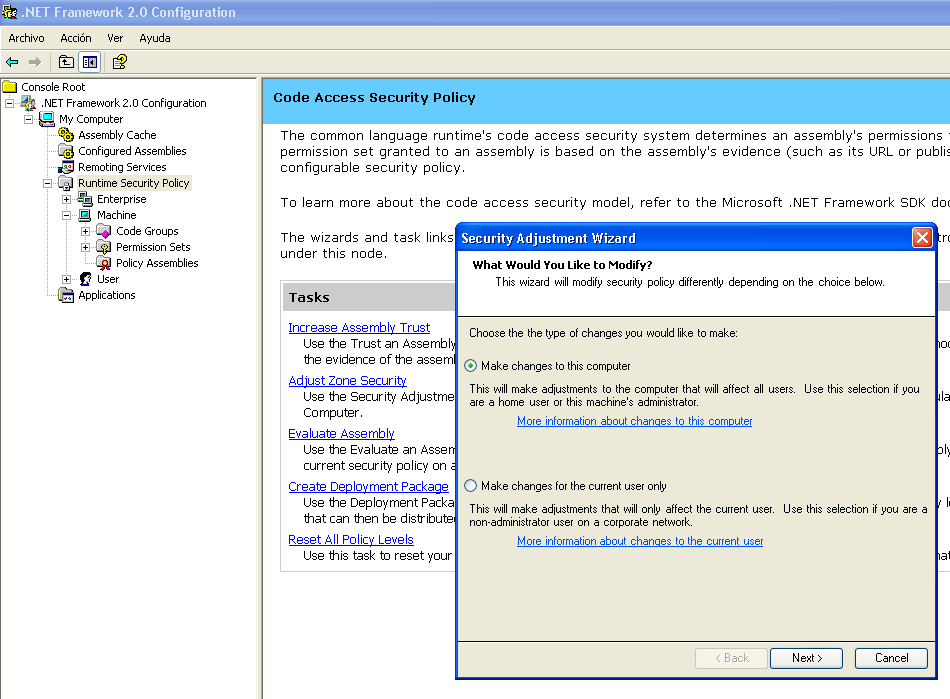This screenshot has height=699, width=950.
Task: Expand the Enterprise policy node
Action: coord(67,199)
